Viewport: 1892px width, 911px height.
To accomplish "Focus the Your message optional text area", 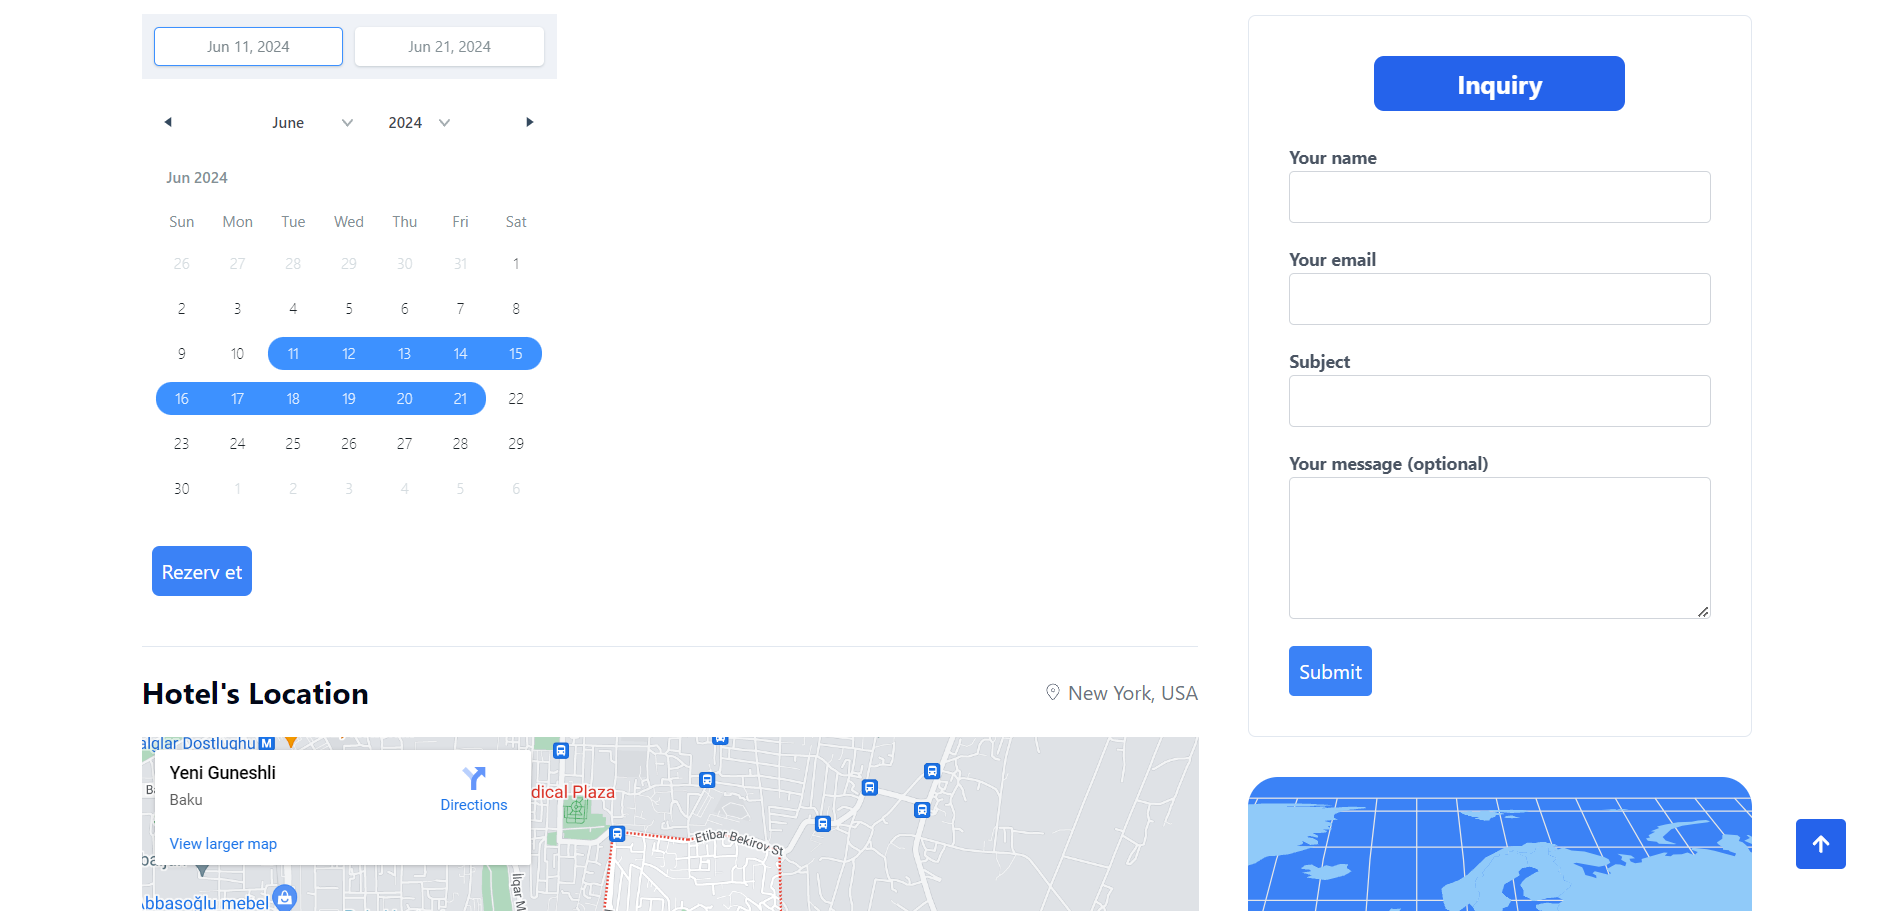I will pyautogui.click(x=1498, y=548).
